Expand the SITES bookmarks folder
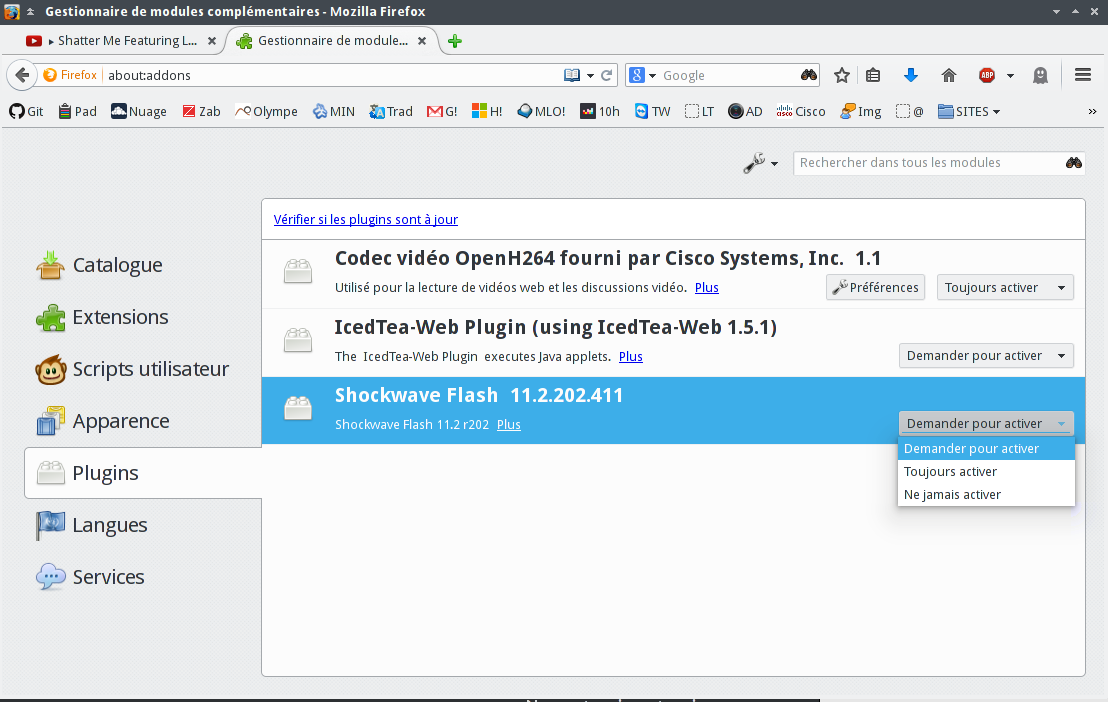The width and height of the screenshot is (1108, 702). pos(969,111)
